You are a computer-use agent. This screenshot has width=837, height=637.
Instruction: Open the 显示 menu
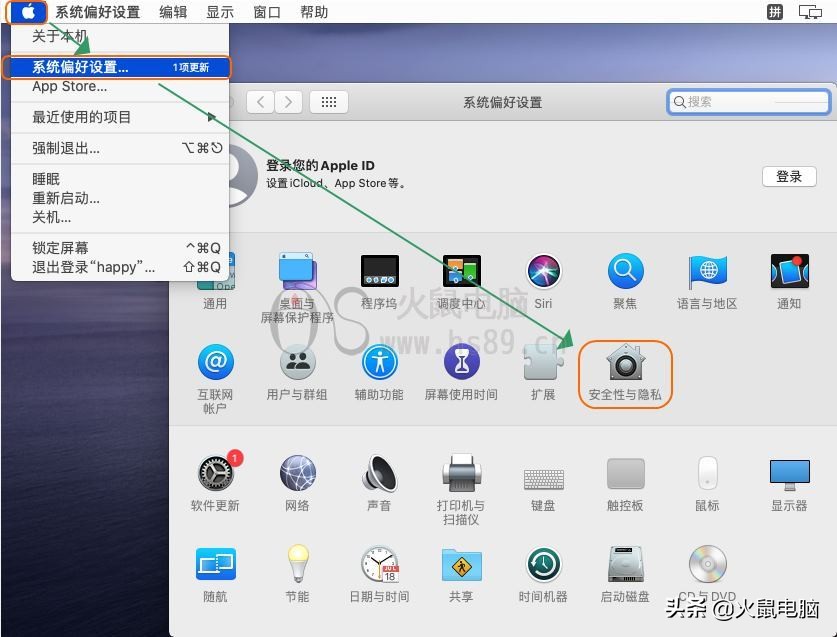pos(220,12)
